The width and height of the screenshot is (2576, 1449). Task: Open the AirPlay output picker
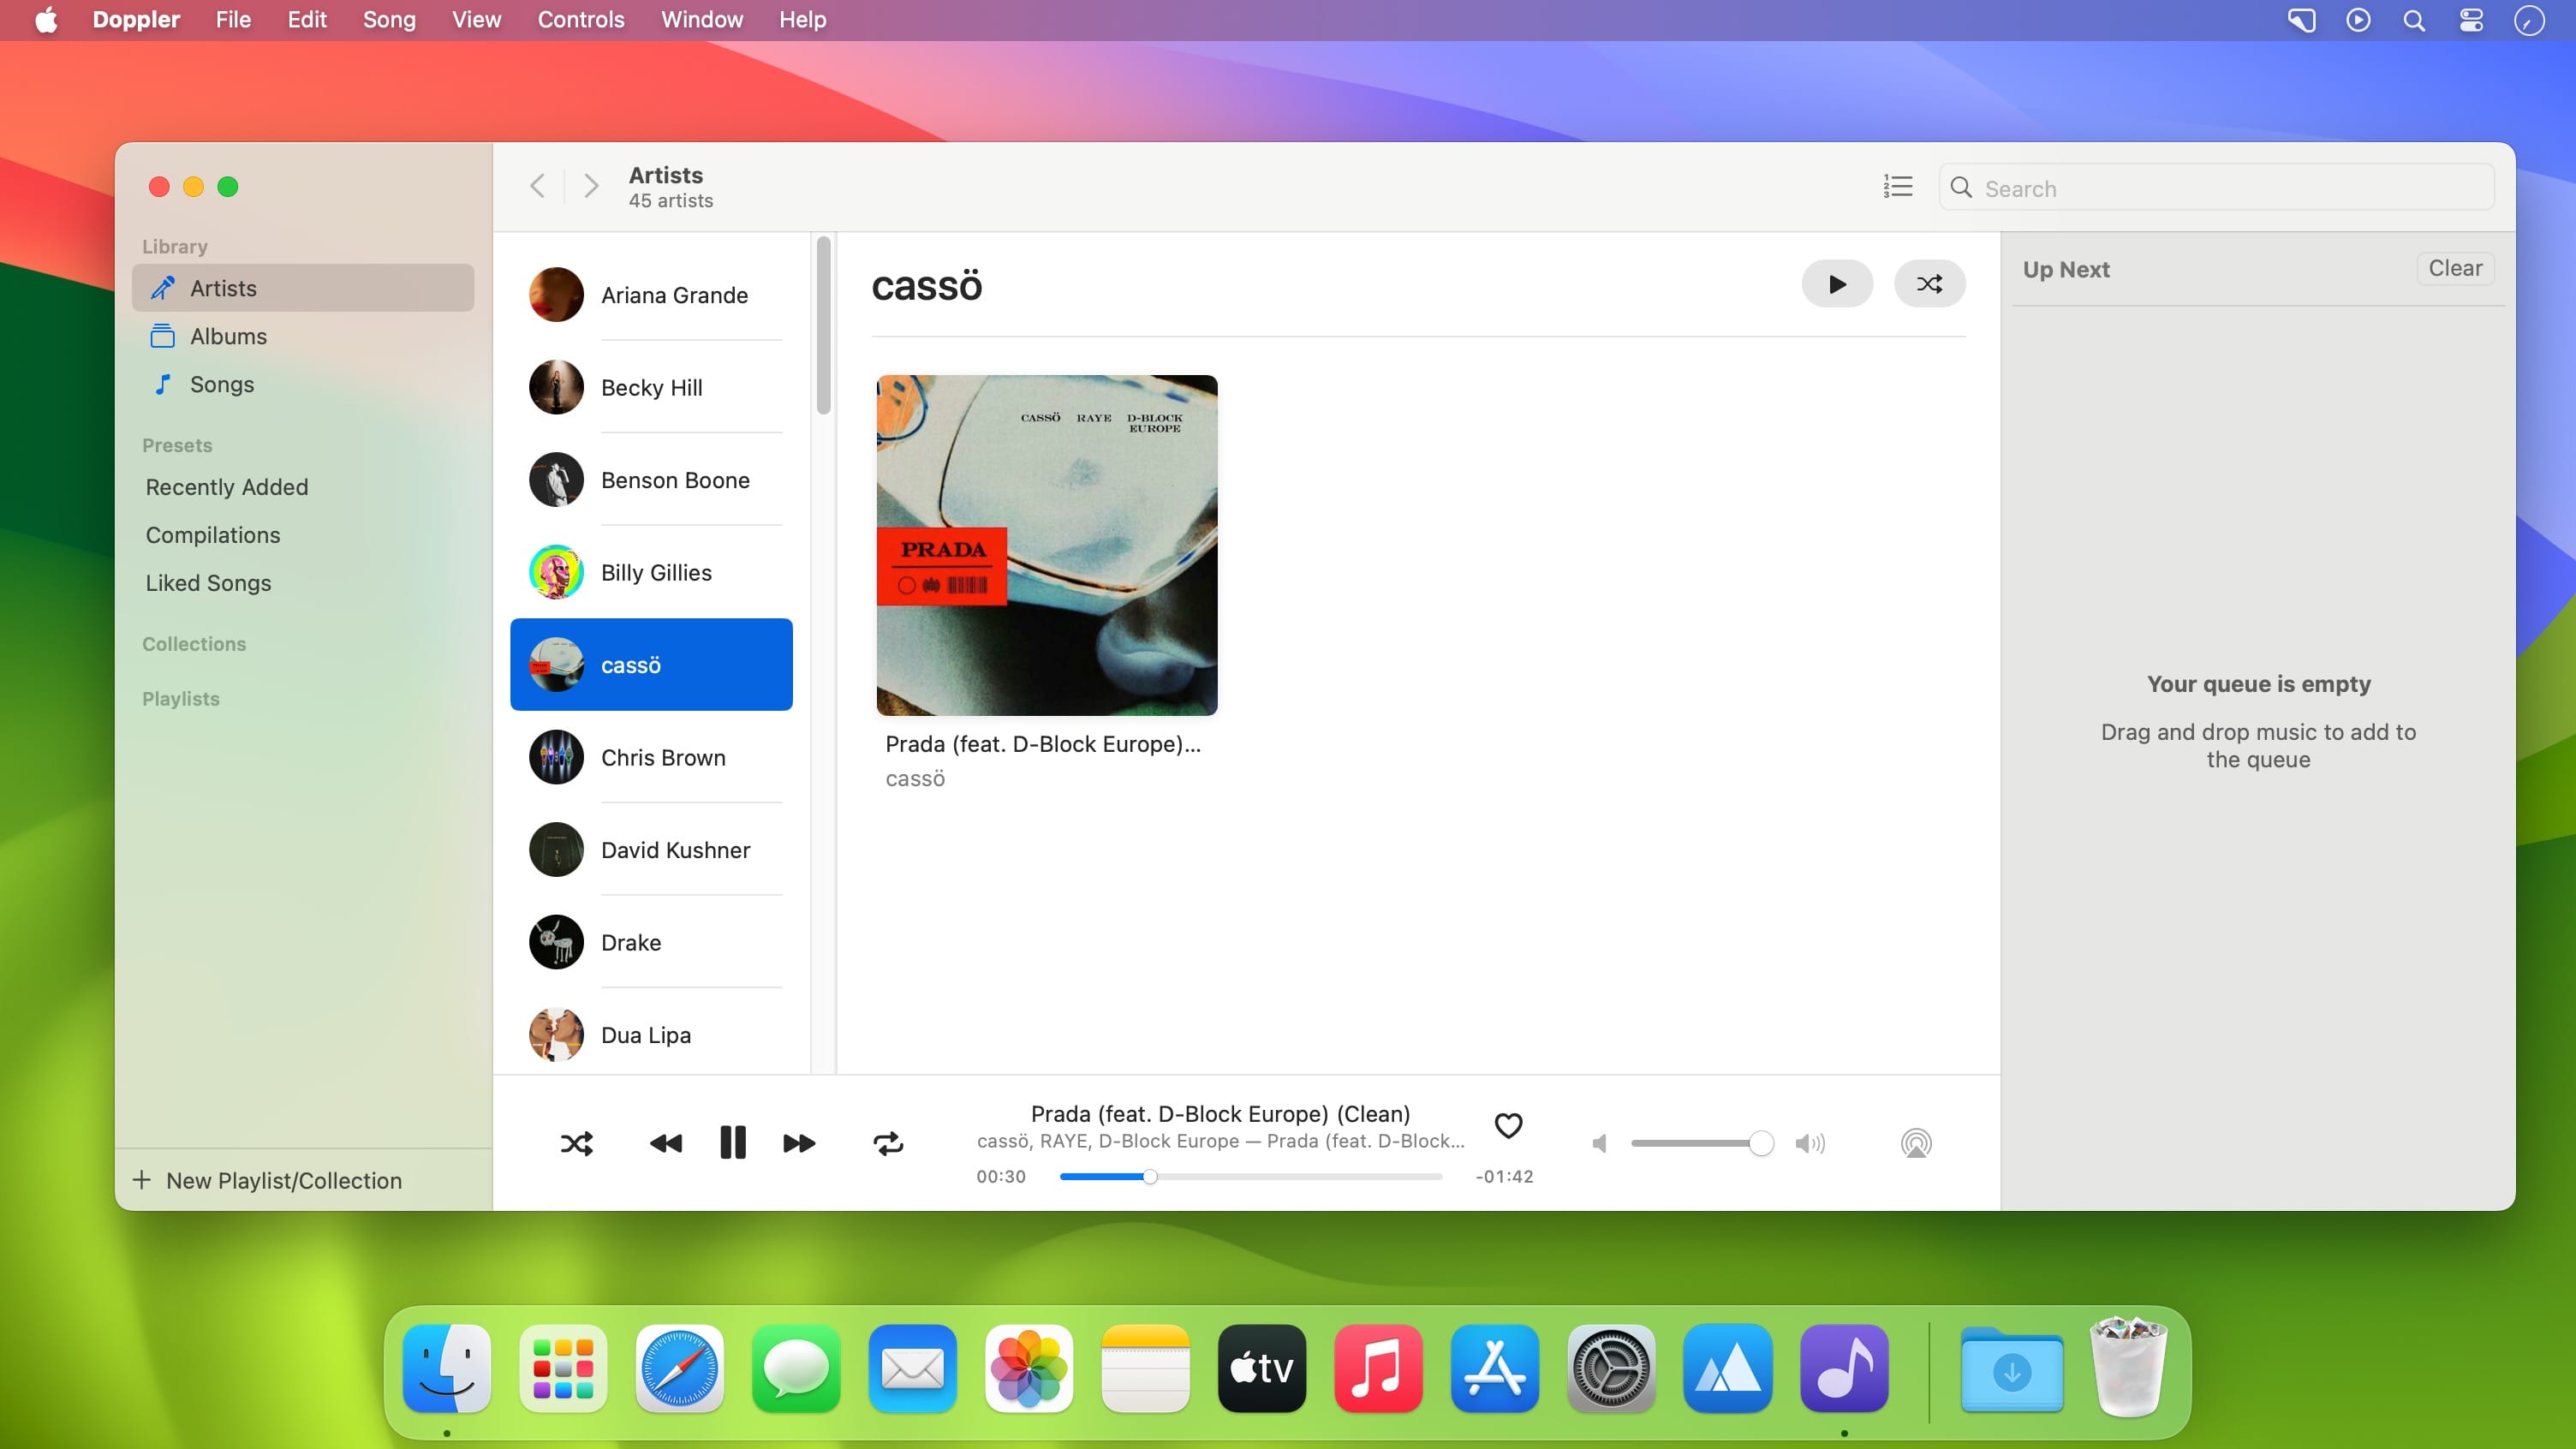(x=1916, y=1143)
